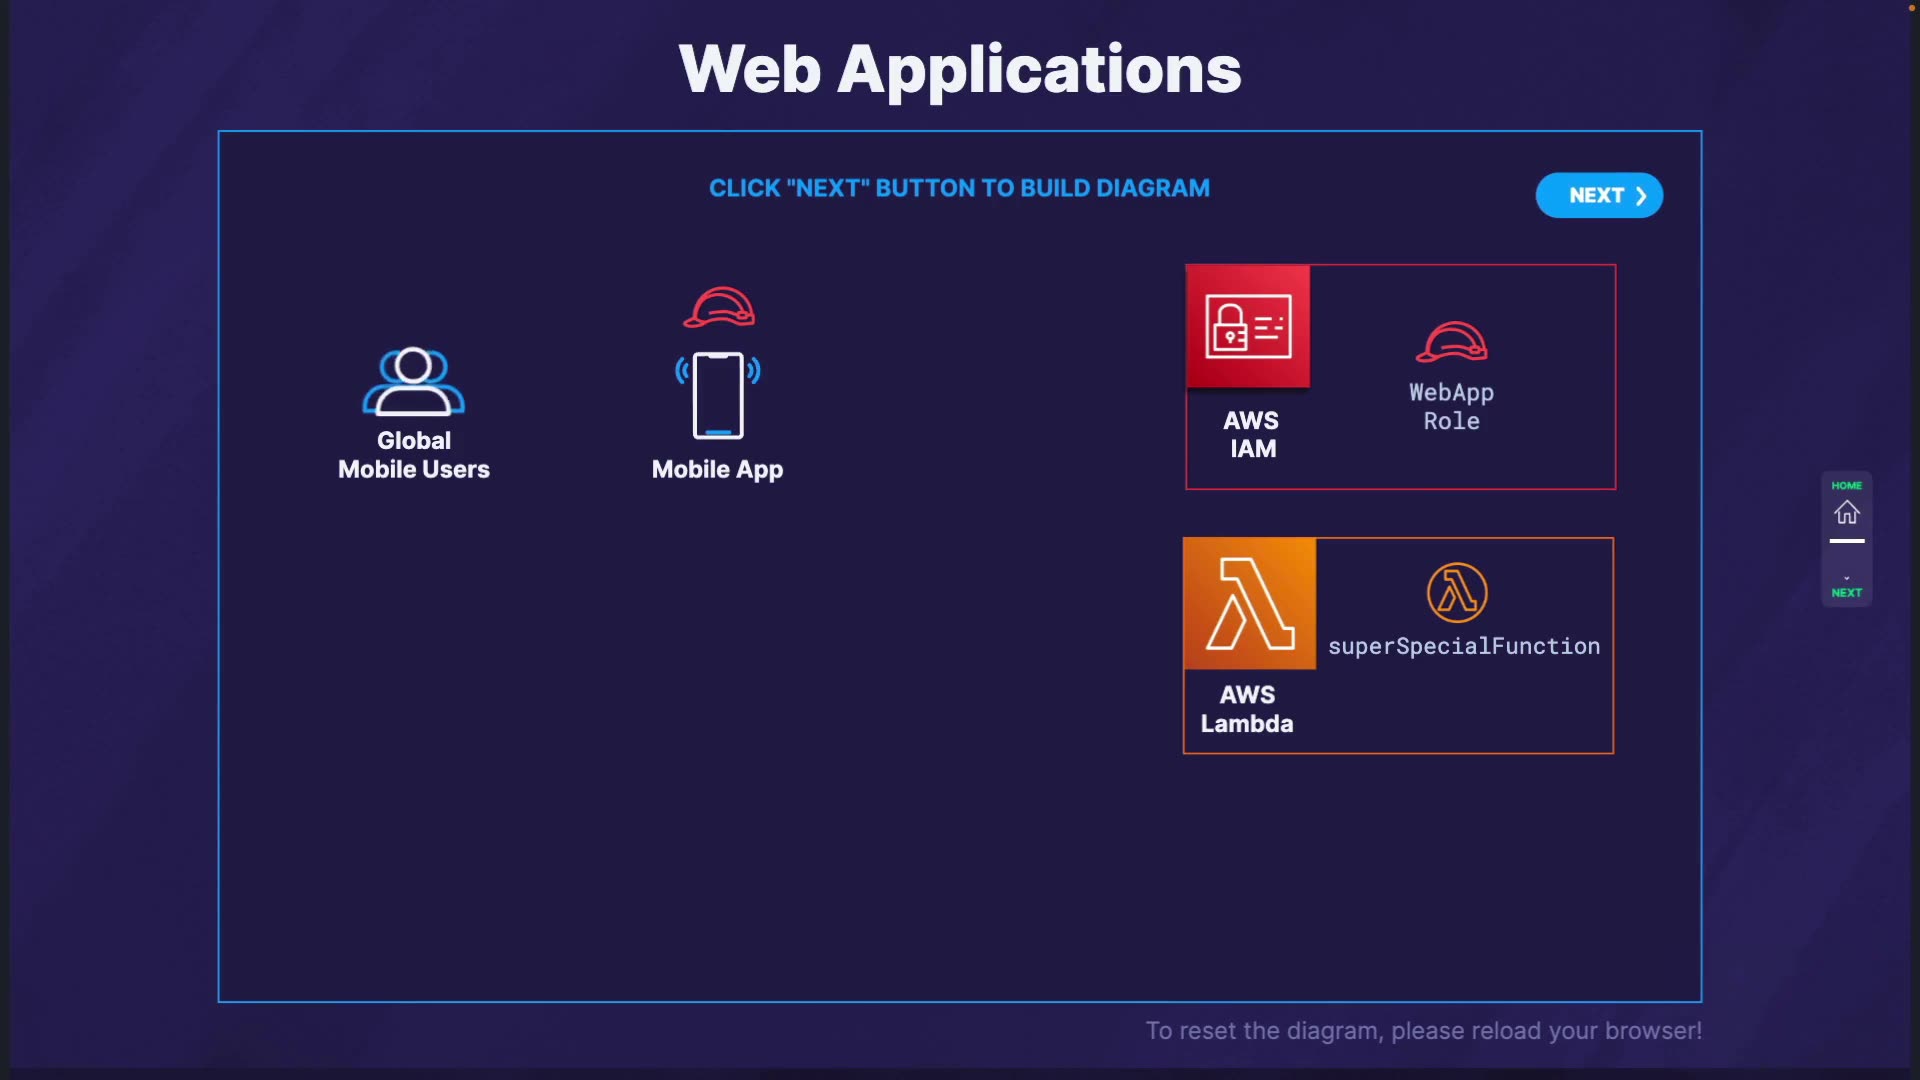
Task: Click the AWS Lambda text label
Action: [1247, 709]
